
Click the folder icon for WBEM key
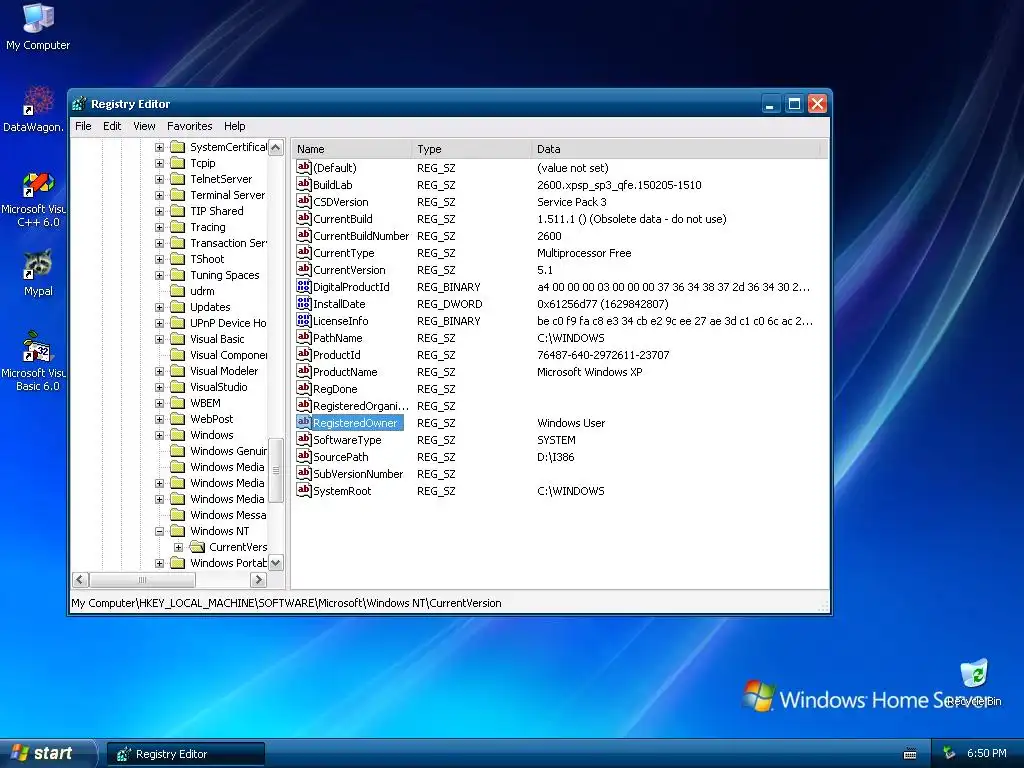coord(178,403)
